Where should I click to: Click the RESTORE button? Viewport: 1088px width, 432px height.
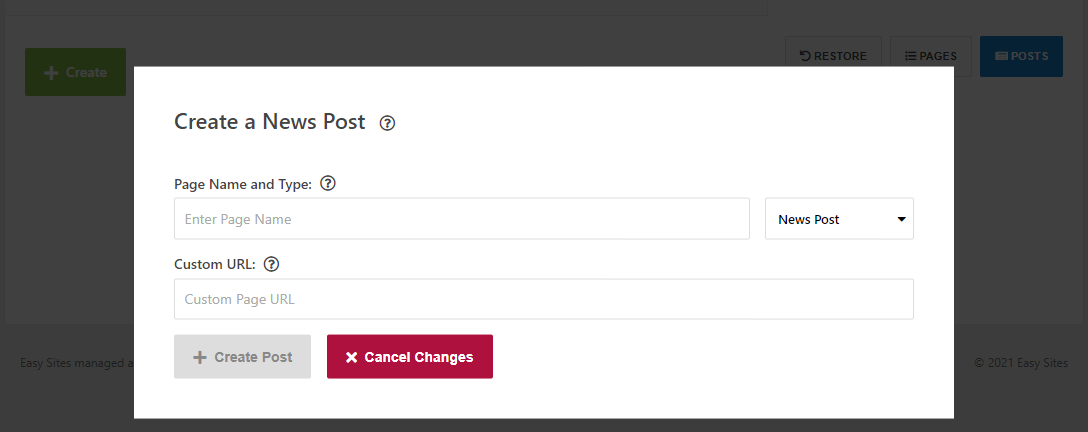[833, 56]
